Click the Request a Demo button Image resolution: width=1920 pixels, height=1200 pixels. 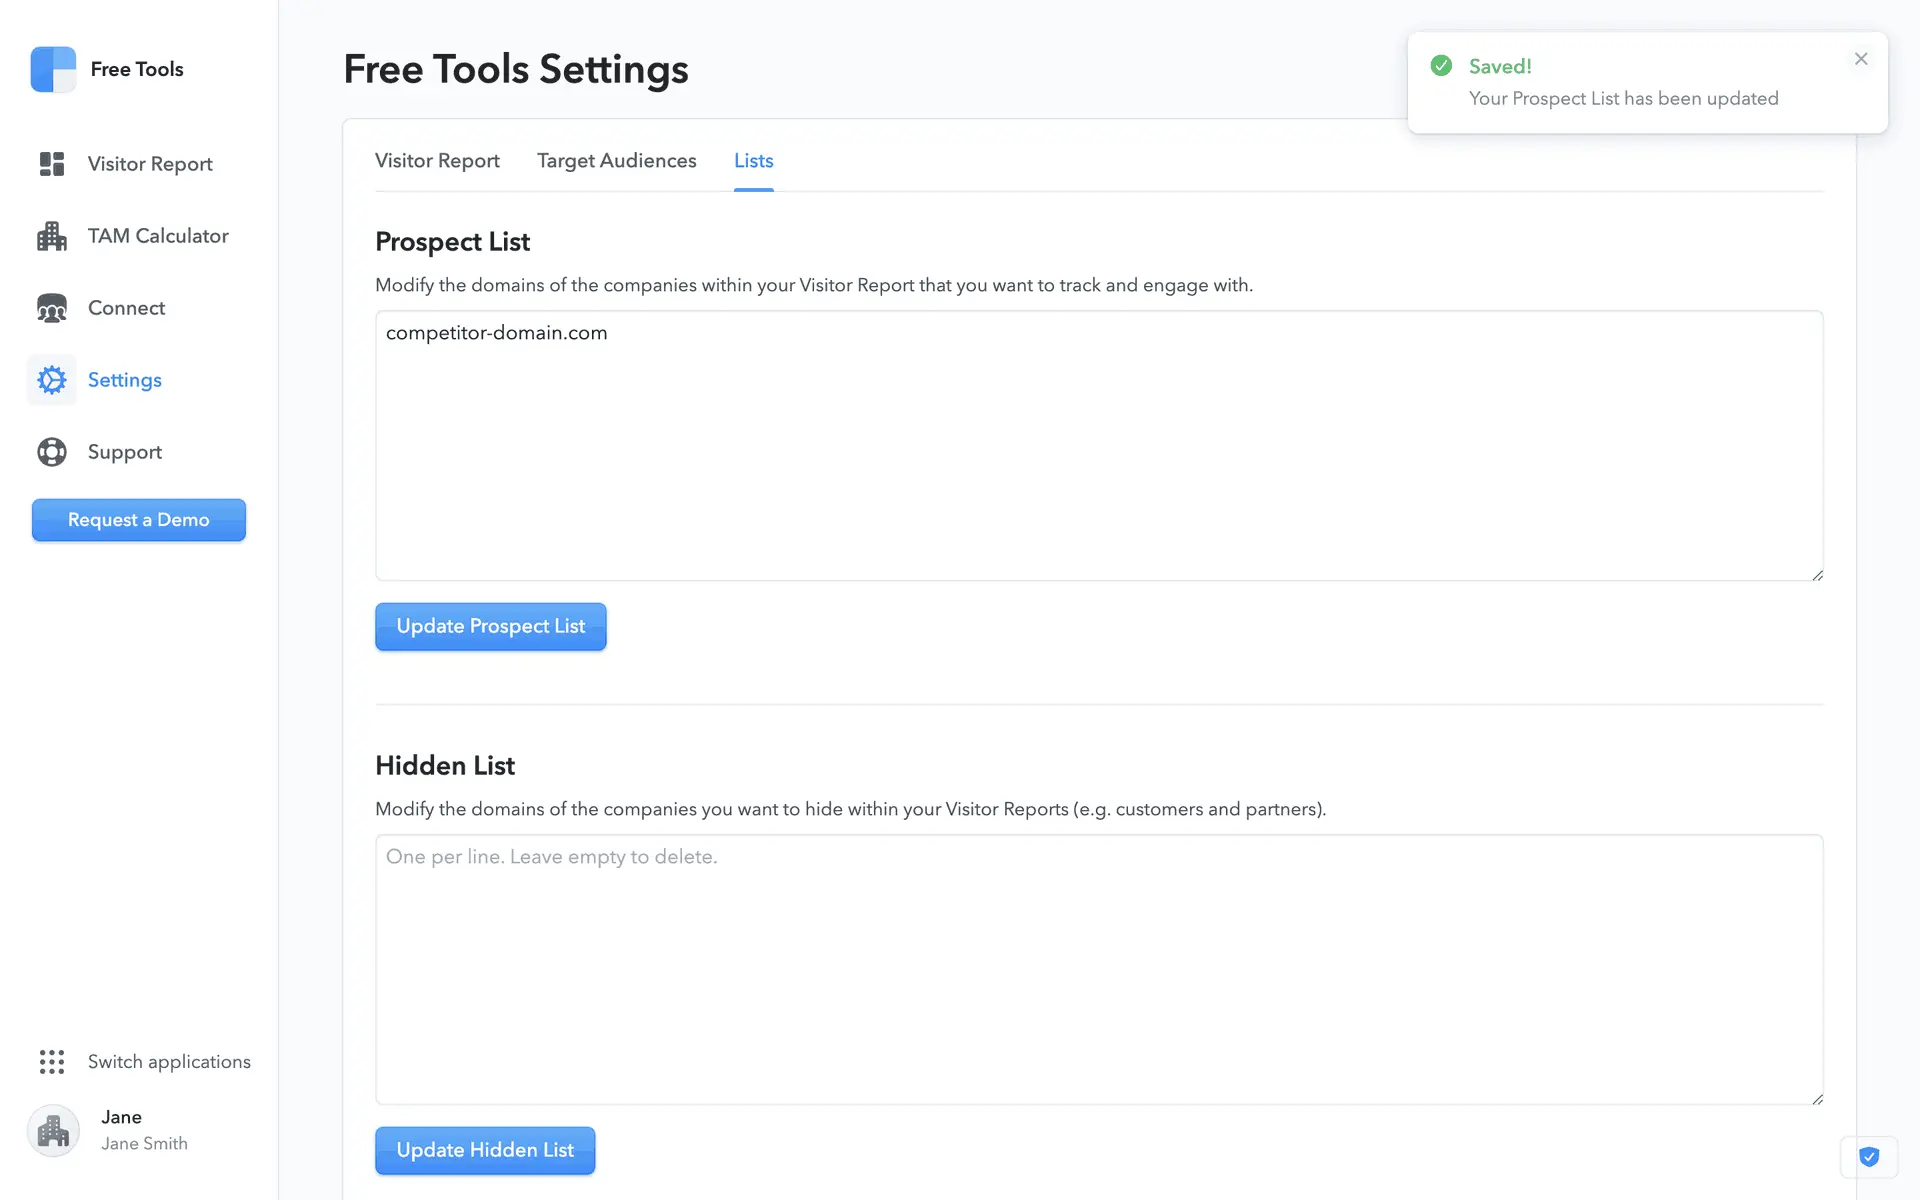[x=139, y=520]
